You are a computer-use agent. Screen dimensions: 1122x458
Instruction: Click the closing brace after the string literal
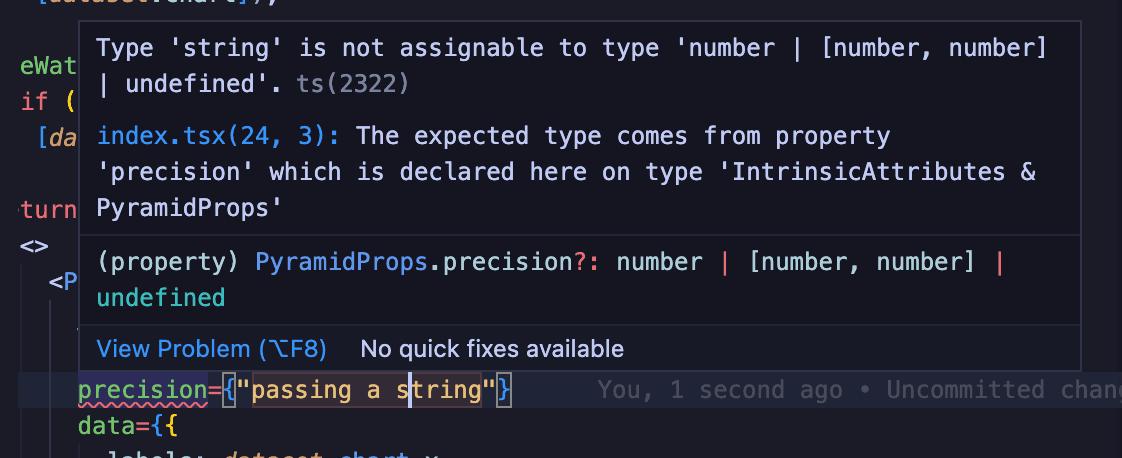coord(505,389)
